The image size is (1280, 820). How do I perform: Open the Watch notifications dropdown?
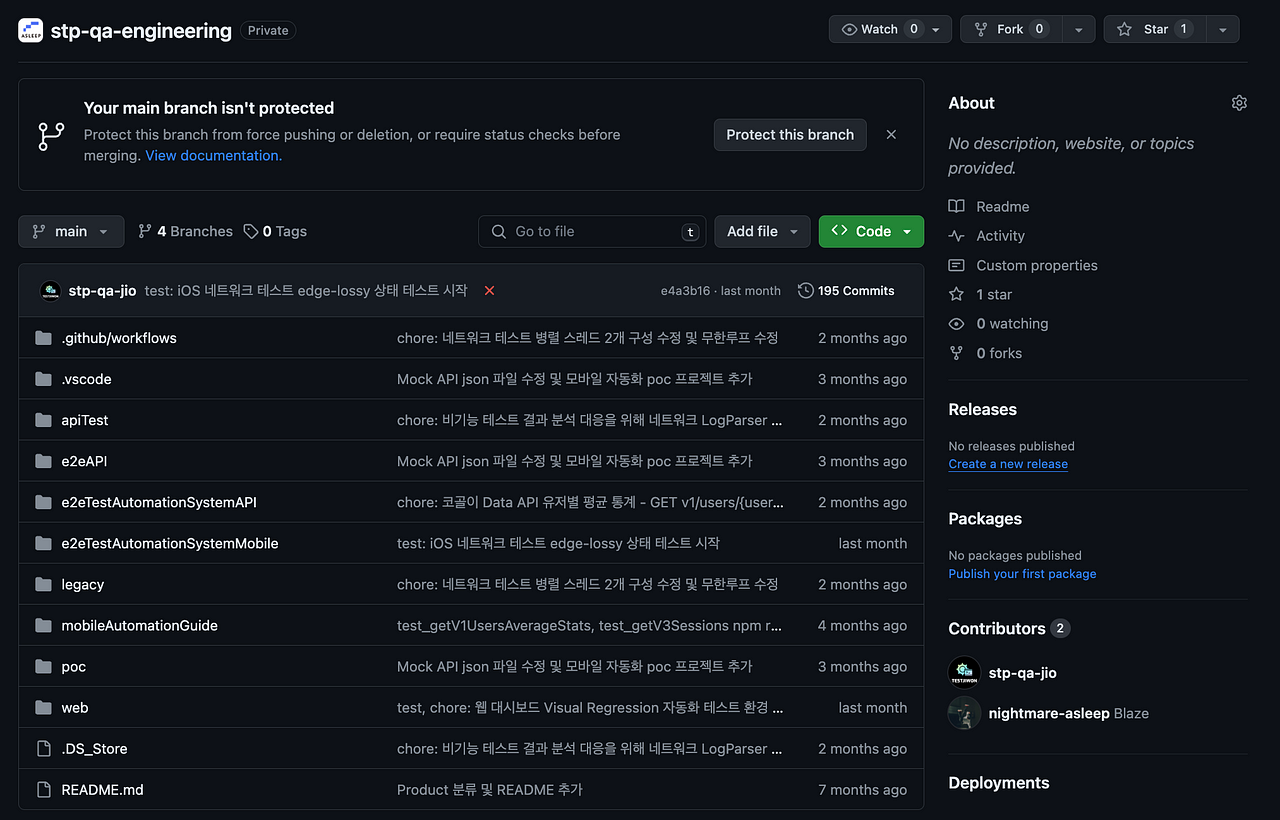[x=890, y=29]
